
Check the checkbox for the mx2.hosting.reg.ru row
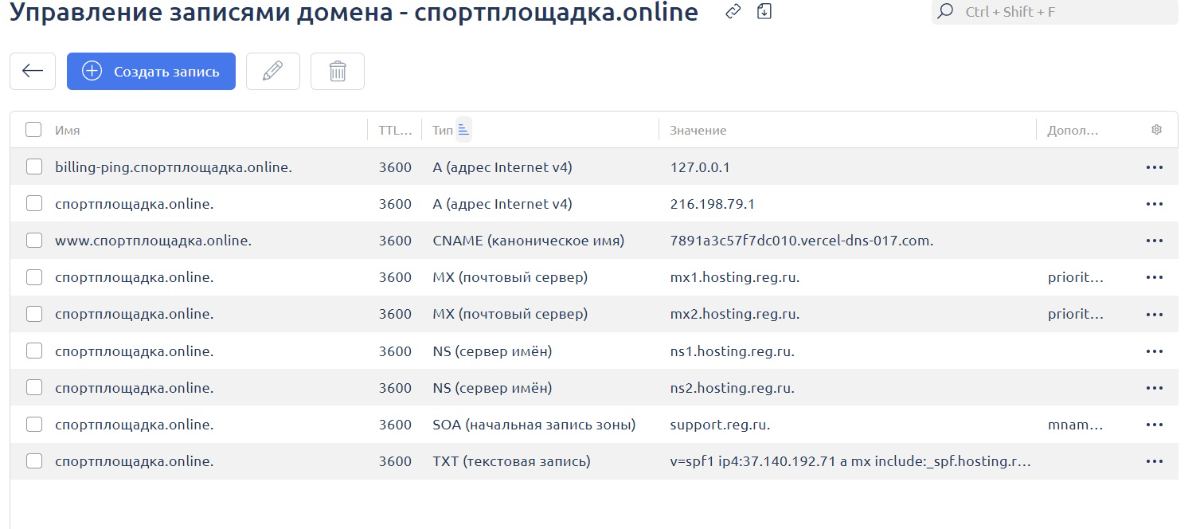pyautogui.click(x=33, y=314)
